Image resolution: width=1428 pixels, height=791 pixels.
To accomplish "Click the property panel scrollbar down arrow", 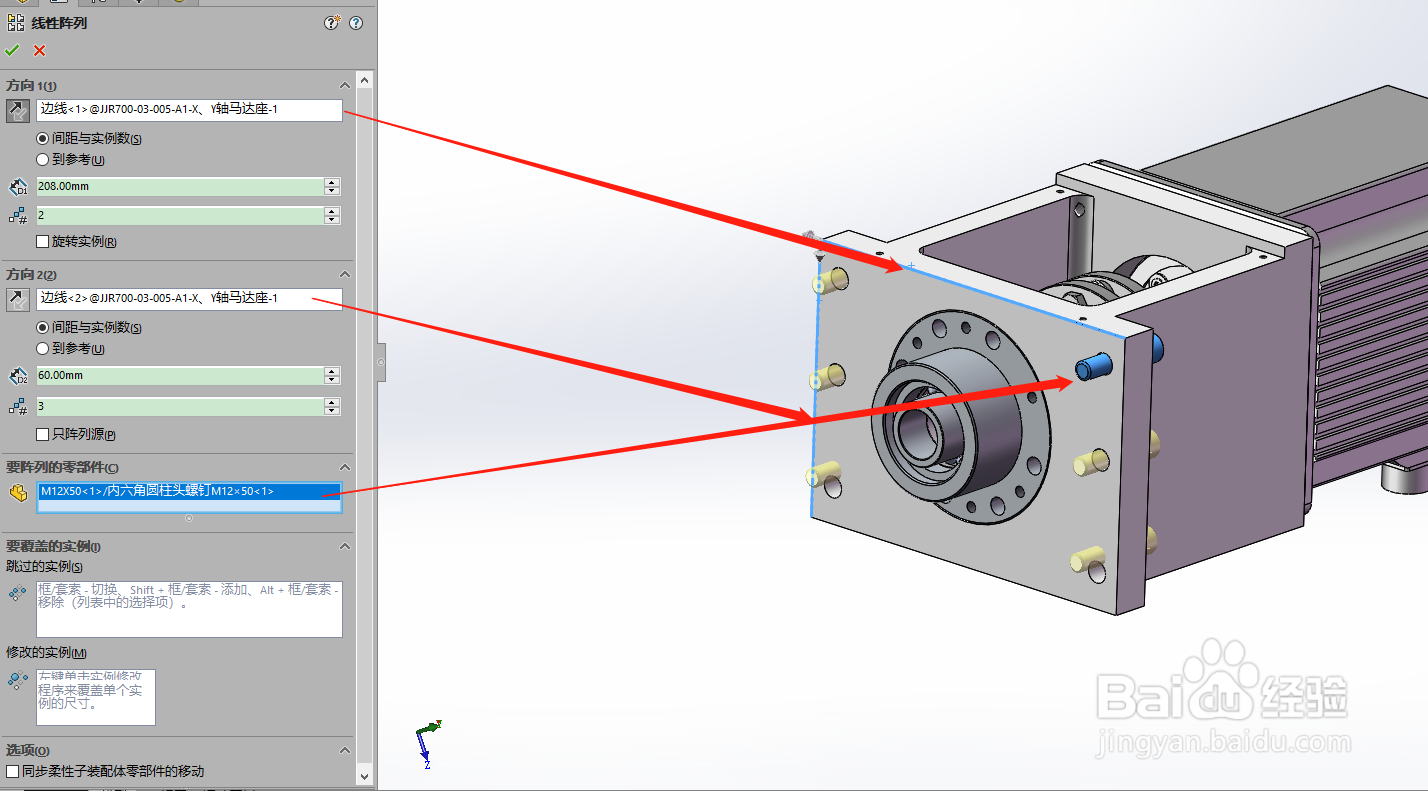I will pos(364,776).
